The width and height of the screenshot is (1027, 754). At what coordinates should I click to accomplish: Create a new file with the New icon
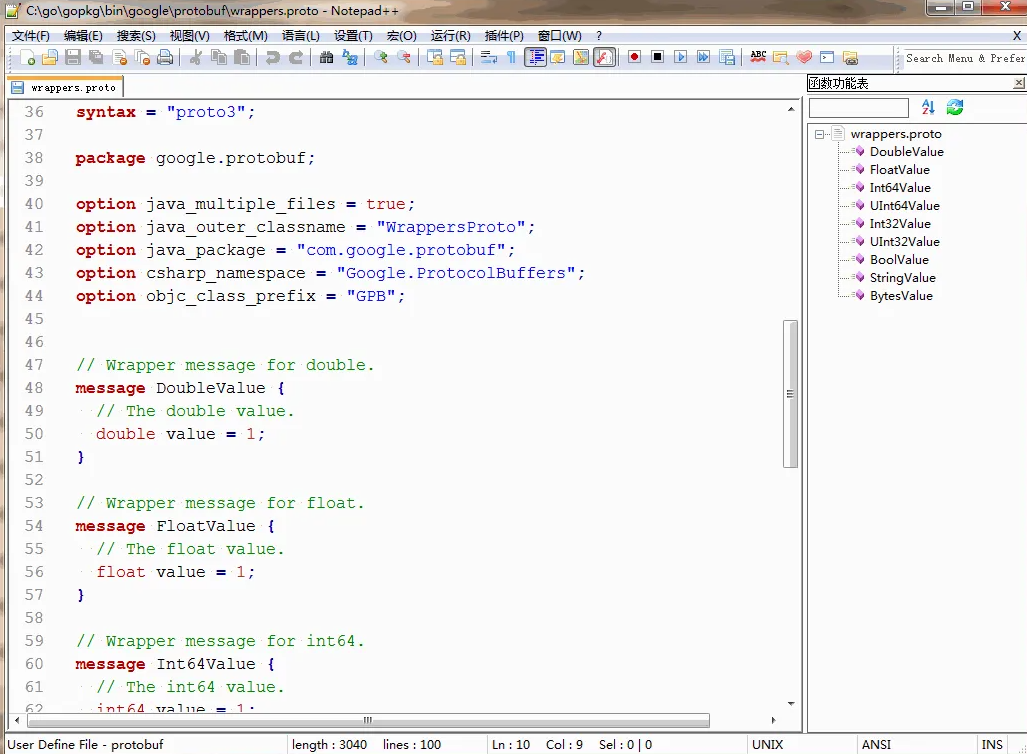click(x=28, y=58)
